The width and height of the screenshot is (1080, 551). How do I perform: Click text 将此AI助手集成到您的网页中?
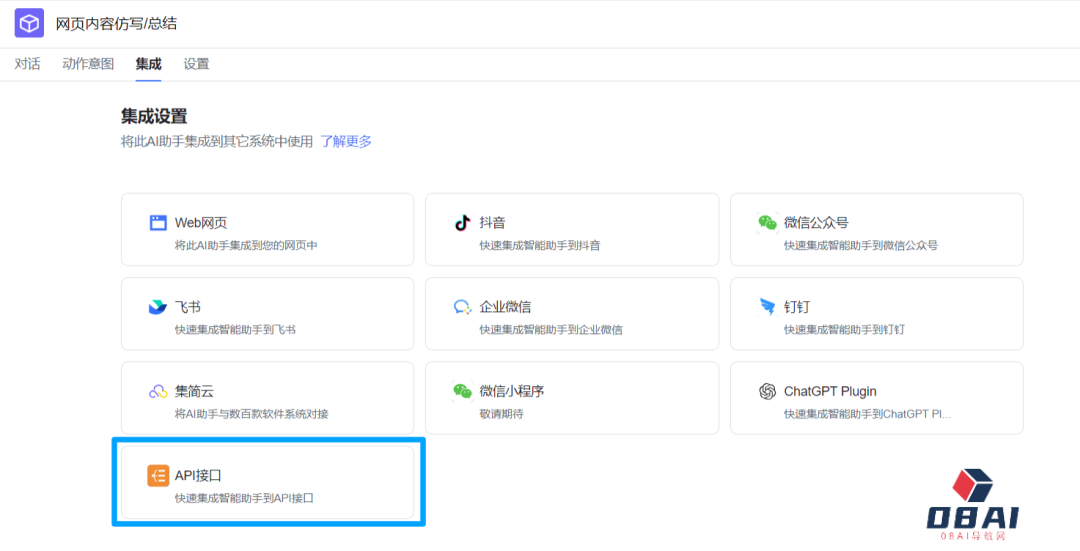246,245
